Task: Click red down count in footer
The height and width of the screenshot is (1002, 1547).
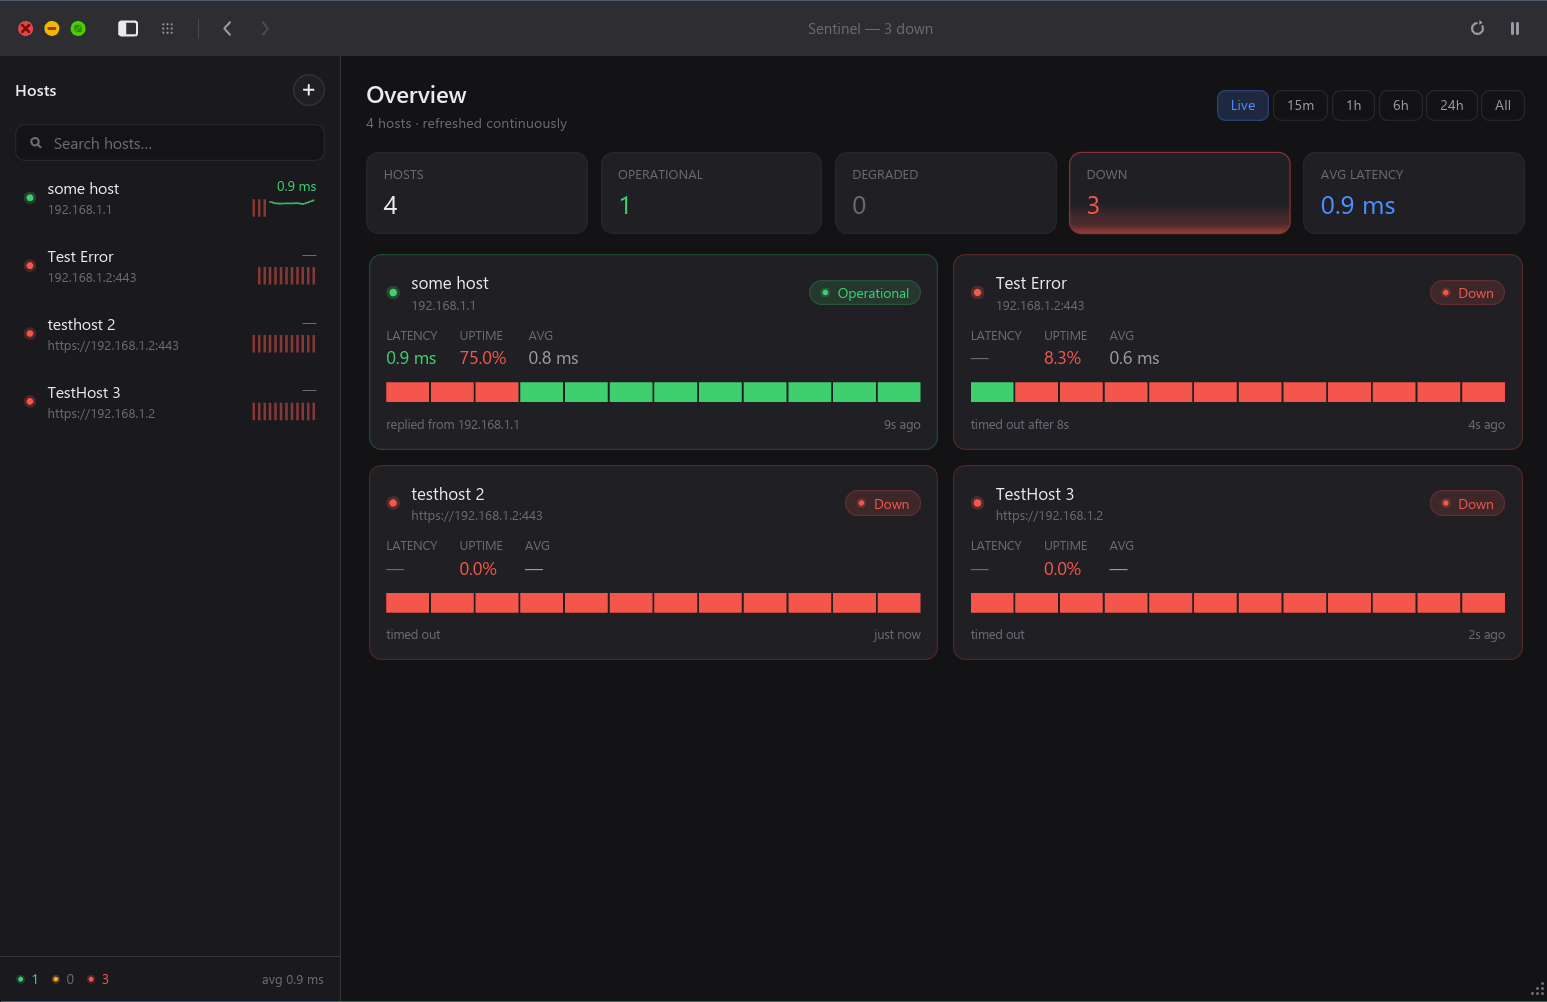Action: [x=98, y=979]
